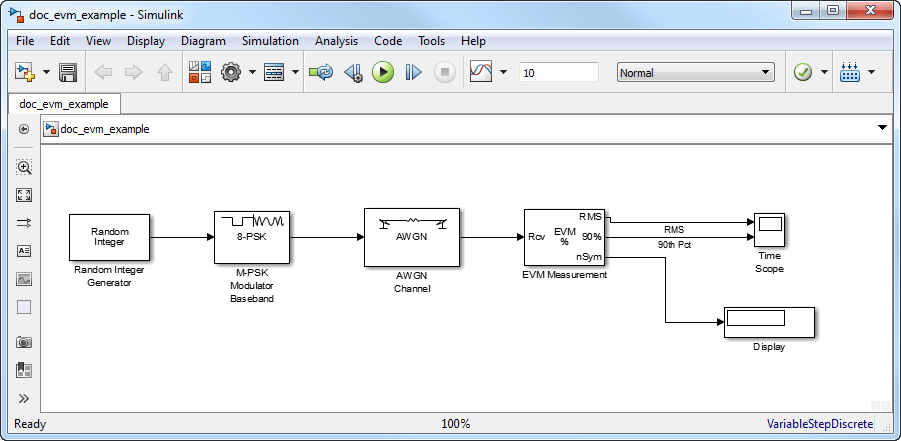Open the Diagram menu
901x441 pixels.
[203, 41]
